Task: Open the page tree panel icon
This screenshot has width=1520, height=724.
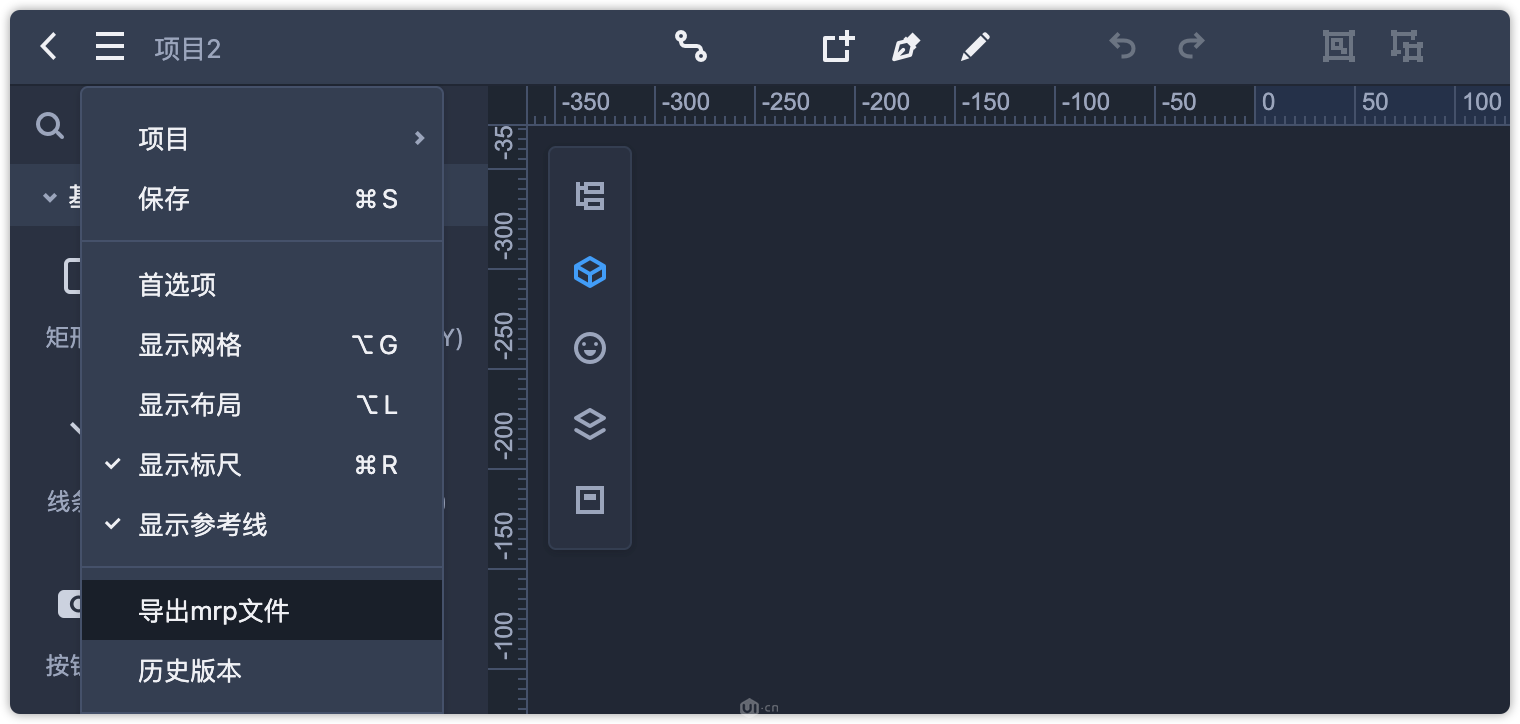Action: point(590,196)
